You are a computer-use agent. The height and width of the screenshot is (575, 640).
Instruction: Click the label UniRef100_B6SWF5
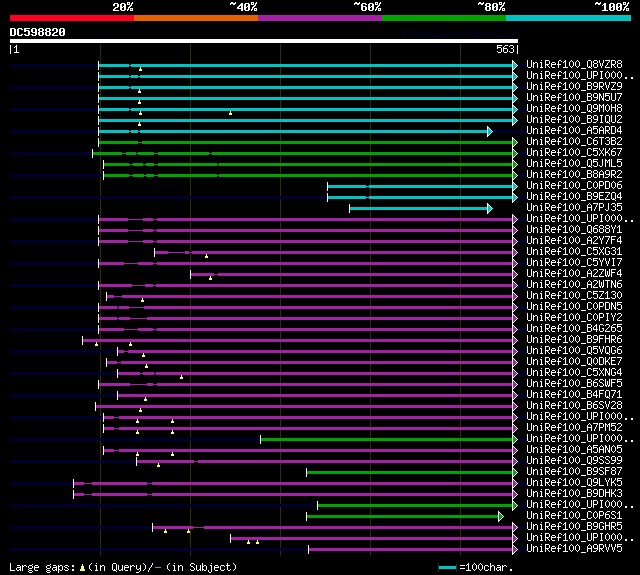[x=574, y=384]
